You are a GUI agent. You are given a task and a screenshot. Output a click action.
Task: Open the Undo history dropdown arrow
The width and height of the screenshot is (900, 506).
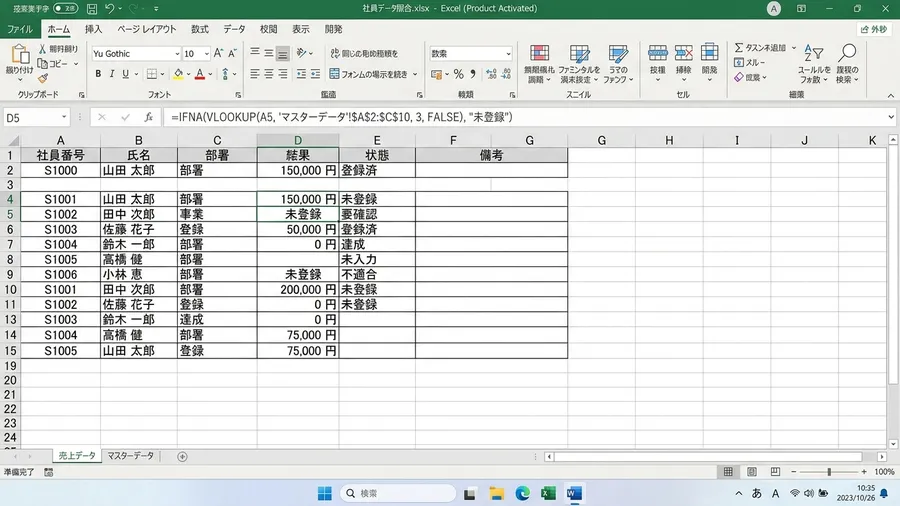coord(120,9)
